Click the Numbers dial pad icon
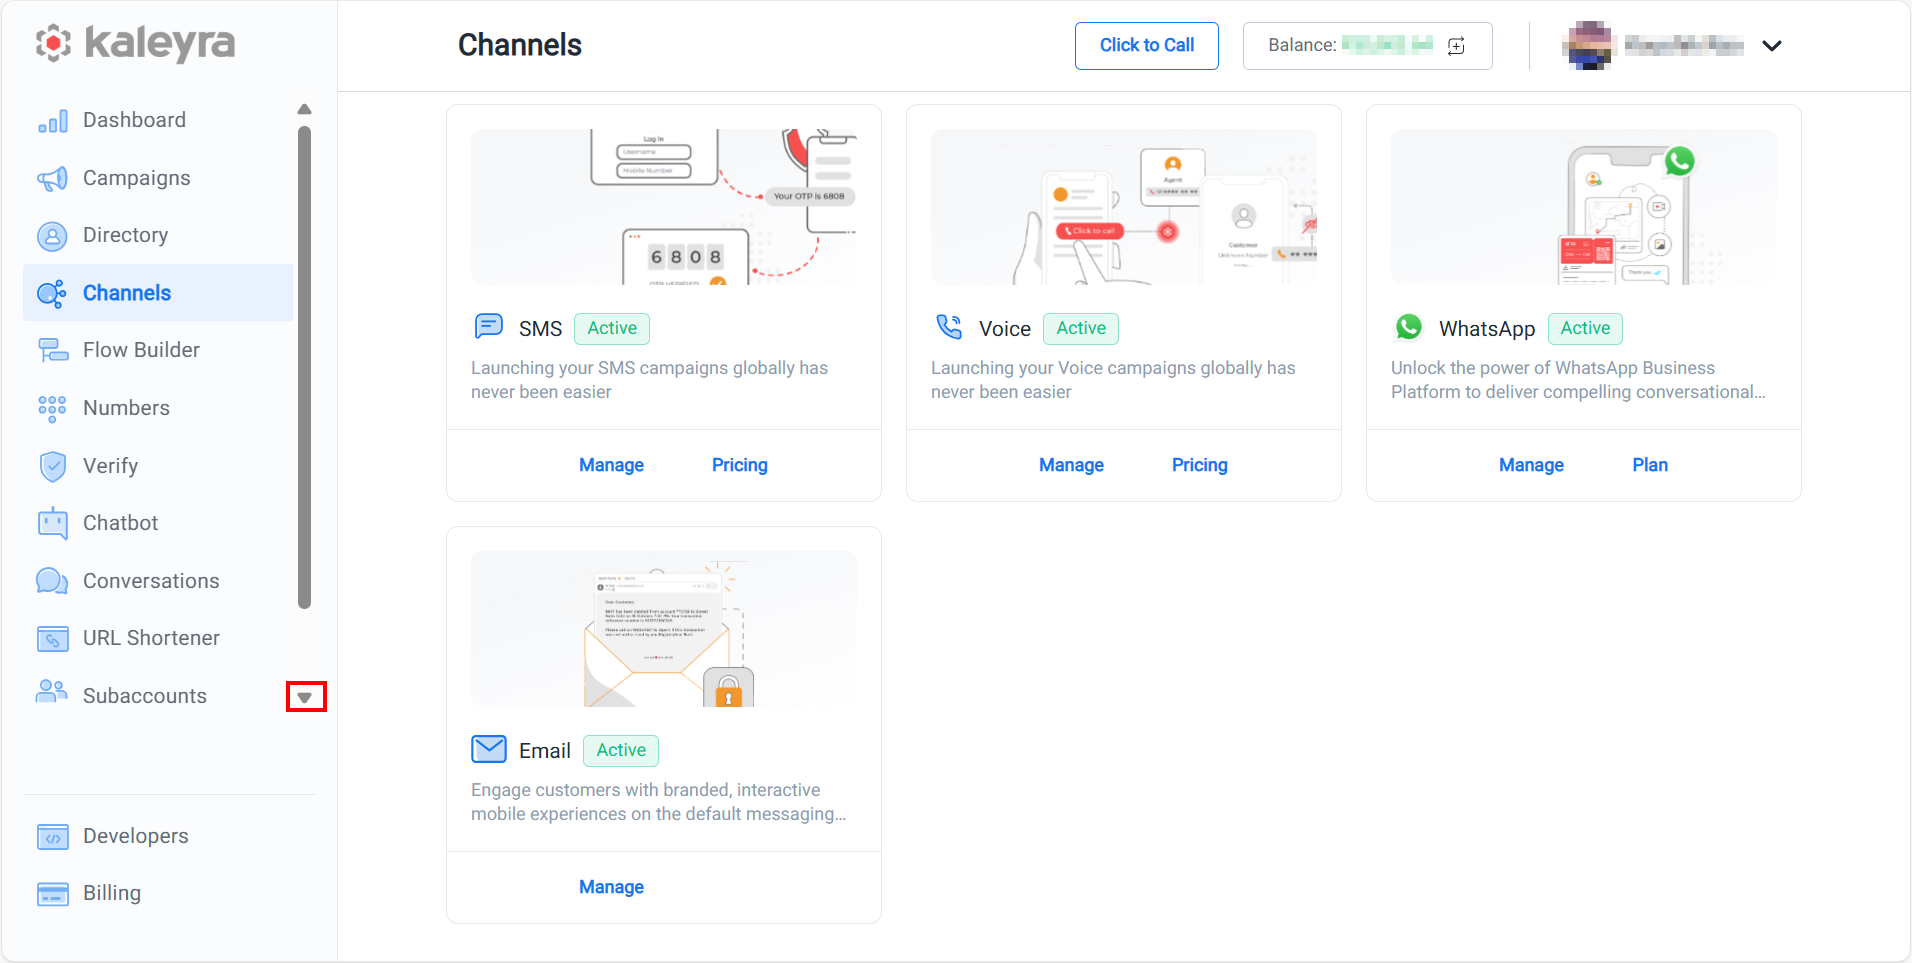 pyautogui.click(x=52, y=408)
